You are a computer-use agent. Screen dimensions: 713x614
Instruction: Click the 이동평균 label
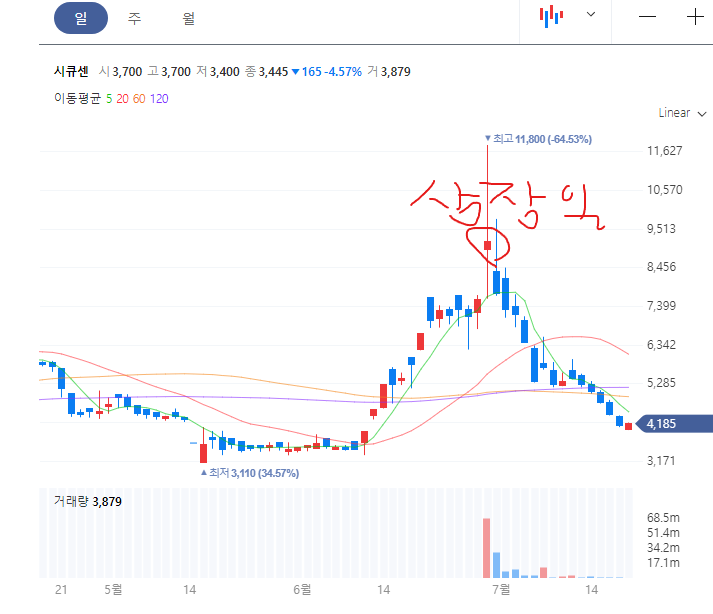point(77,98)
